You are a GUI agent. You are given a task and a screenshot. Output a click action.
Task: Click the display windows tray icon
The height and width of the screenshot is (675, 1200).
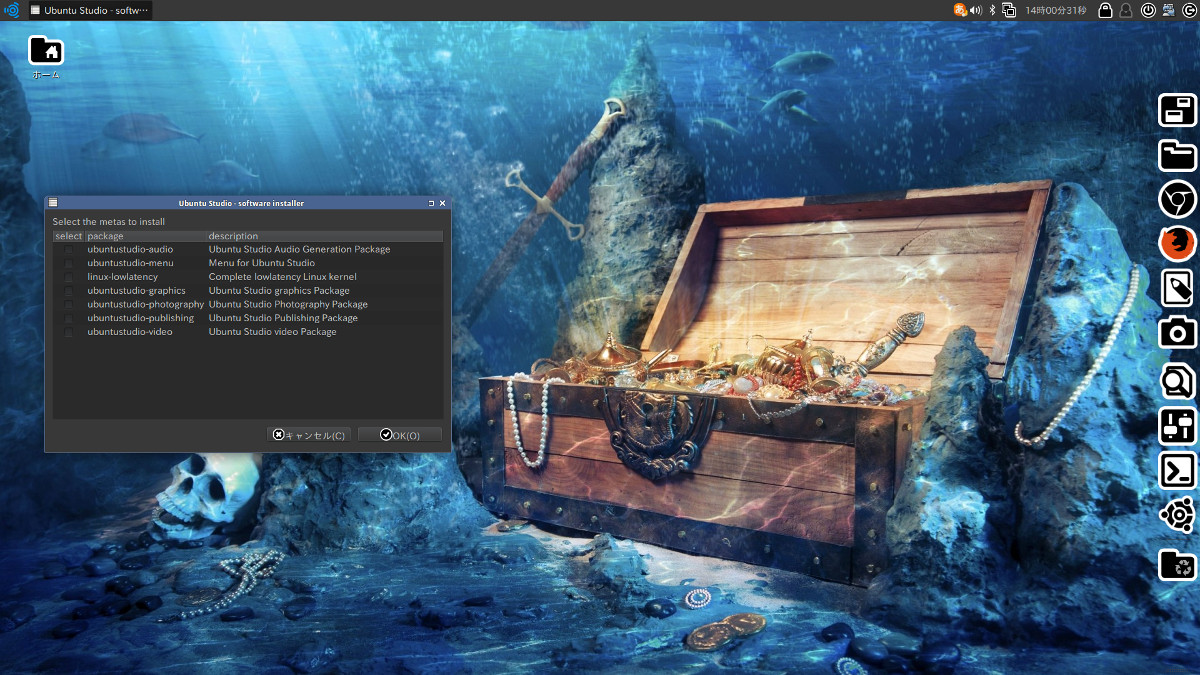1009,10
